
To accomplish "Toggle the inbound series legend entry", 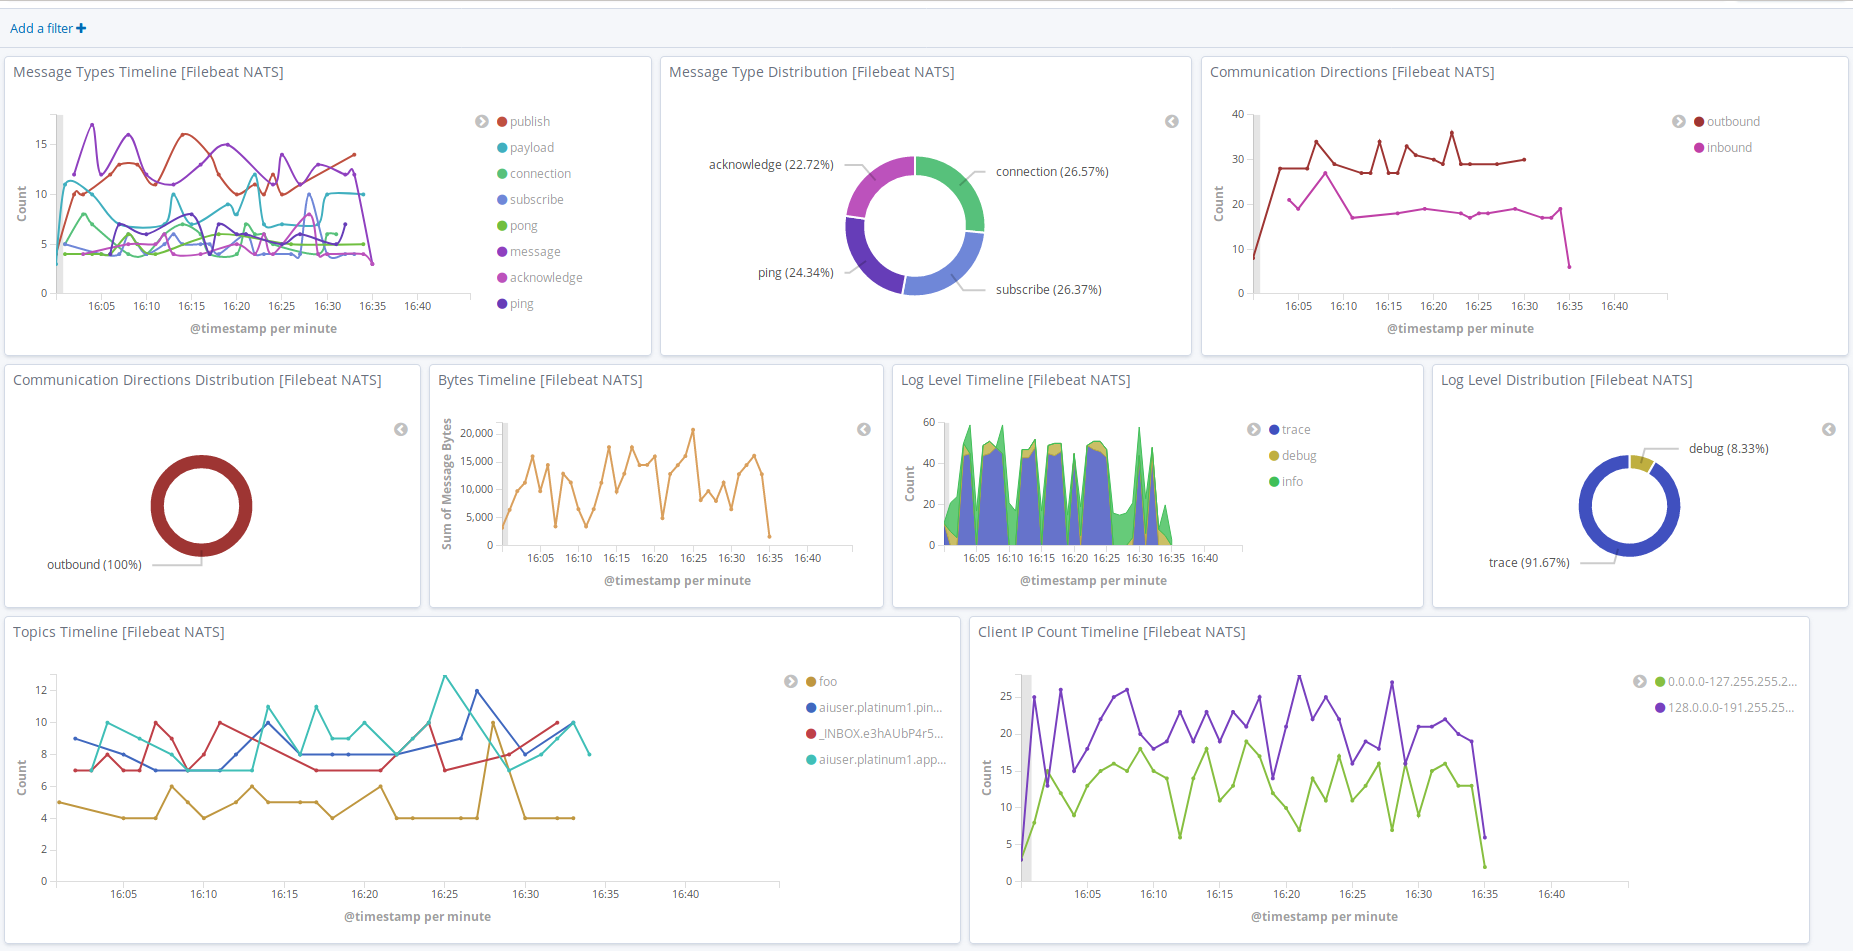I will 1723,147.
